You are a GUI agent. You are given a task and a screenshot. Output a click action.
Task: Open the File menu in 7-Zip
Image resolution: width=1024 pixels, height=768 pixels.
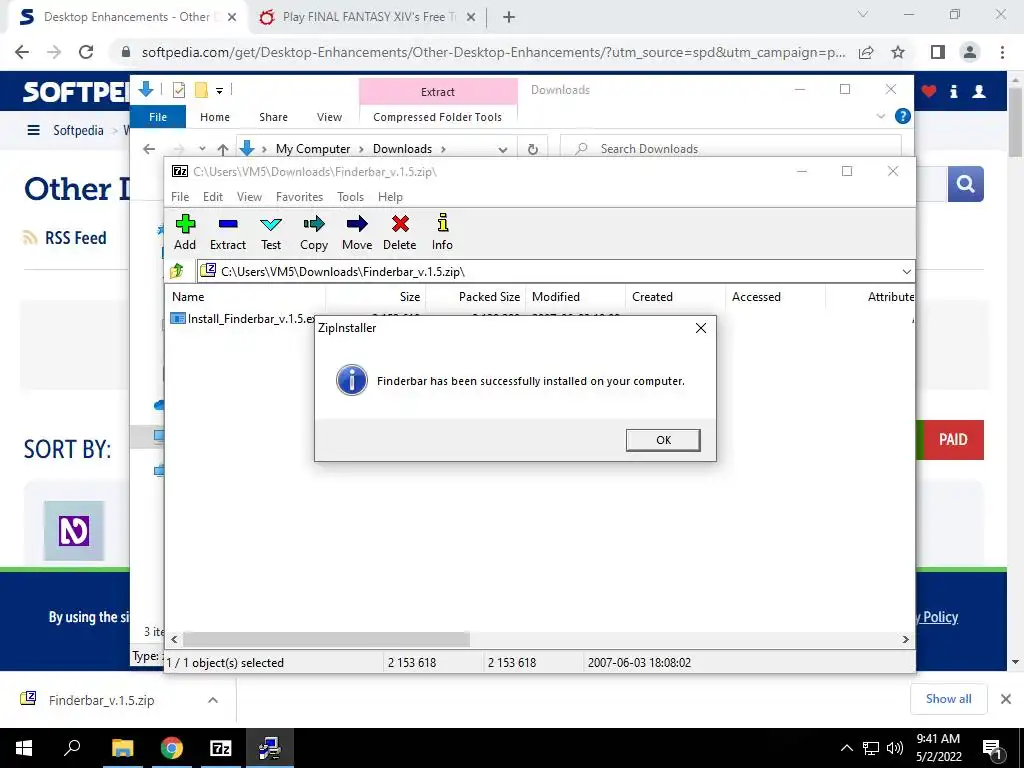pos(180,197)
